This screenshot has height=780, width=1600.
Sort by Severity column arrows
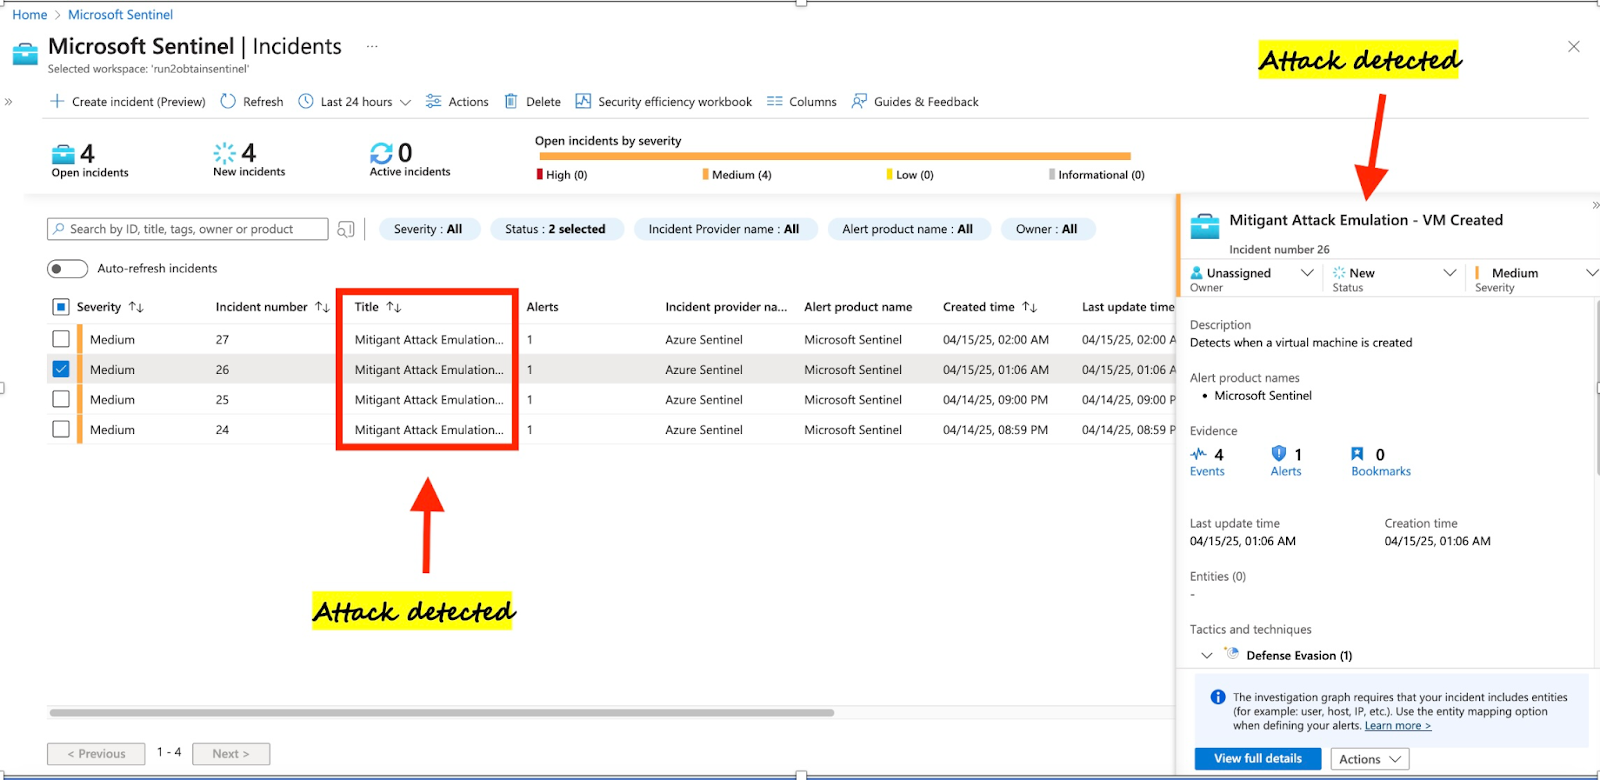pyautogui.click(x=136, y=307)
